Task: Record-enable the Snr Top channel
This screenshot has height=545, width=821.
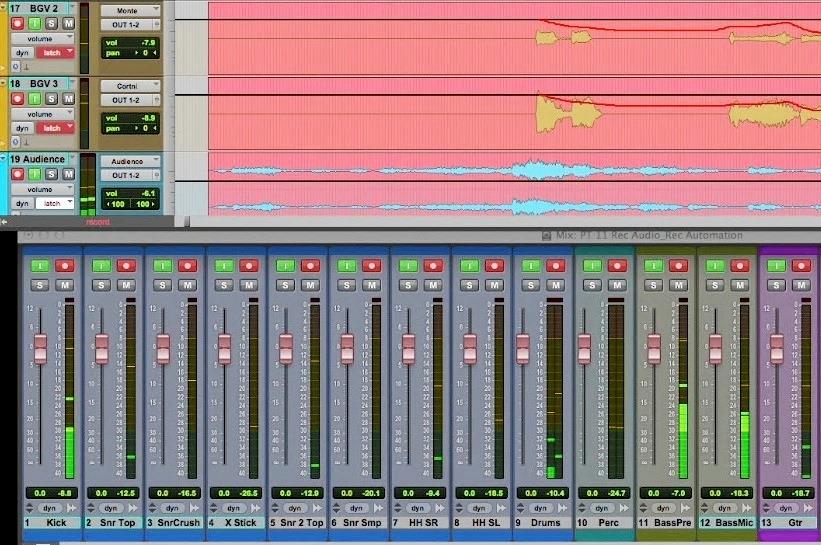Action: (126, 266)
